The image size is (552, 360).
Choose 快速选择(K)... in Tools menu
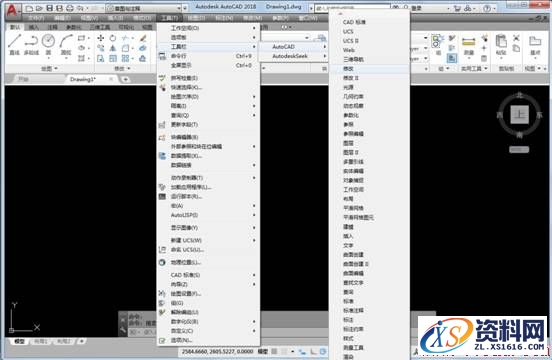208,87
